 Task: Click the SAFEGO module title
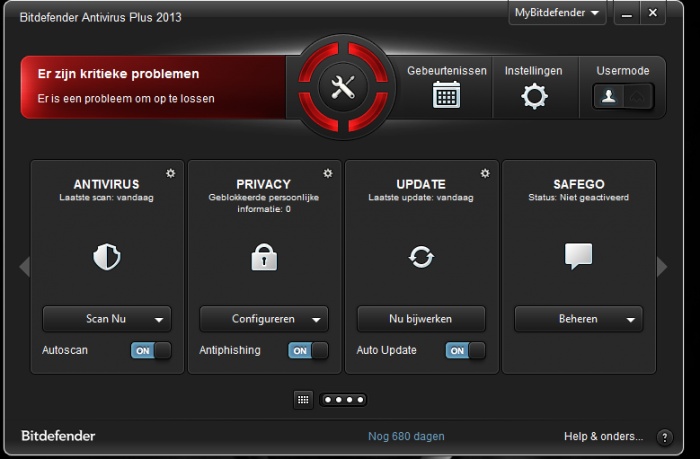click(579, 184)
